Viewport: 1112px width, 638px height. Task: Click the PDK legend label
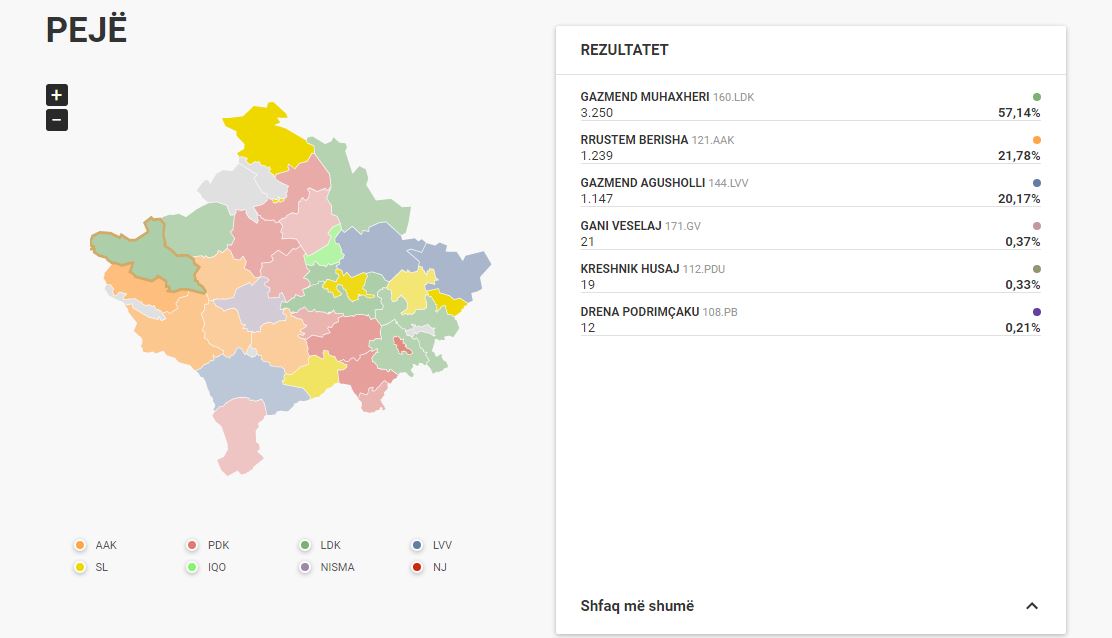tap(218, 545)
